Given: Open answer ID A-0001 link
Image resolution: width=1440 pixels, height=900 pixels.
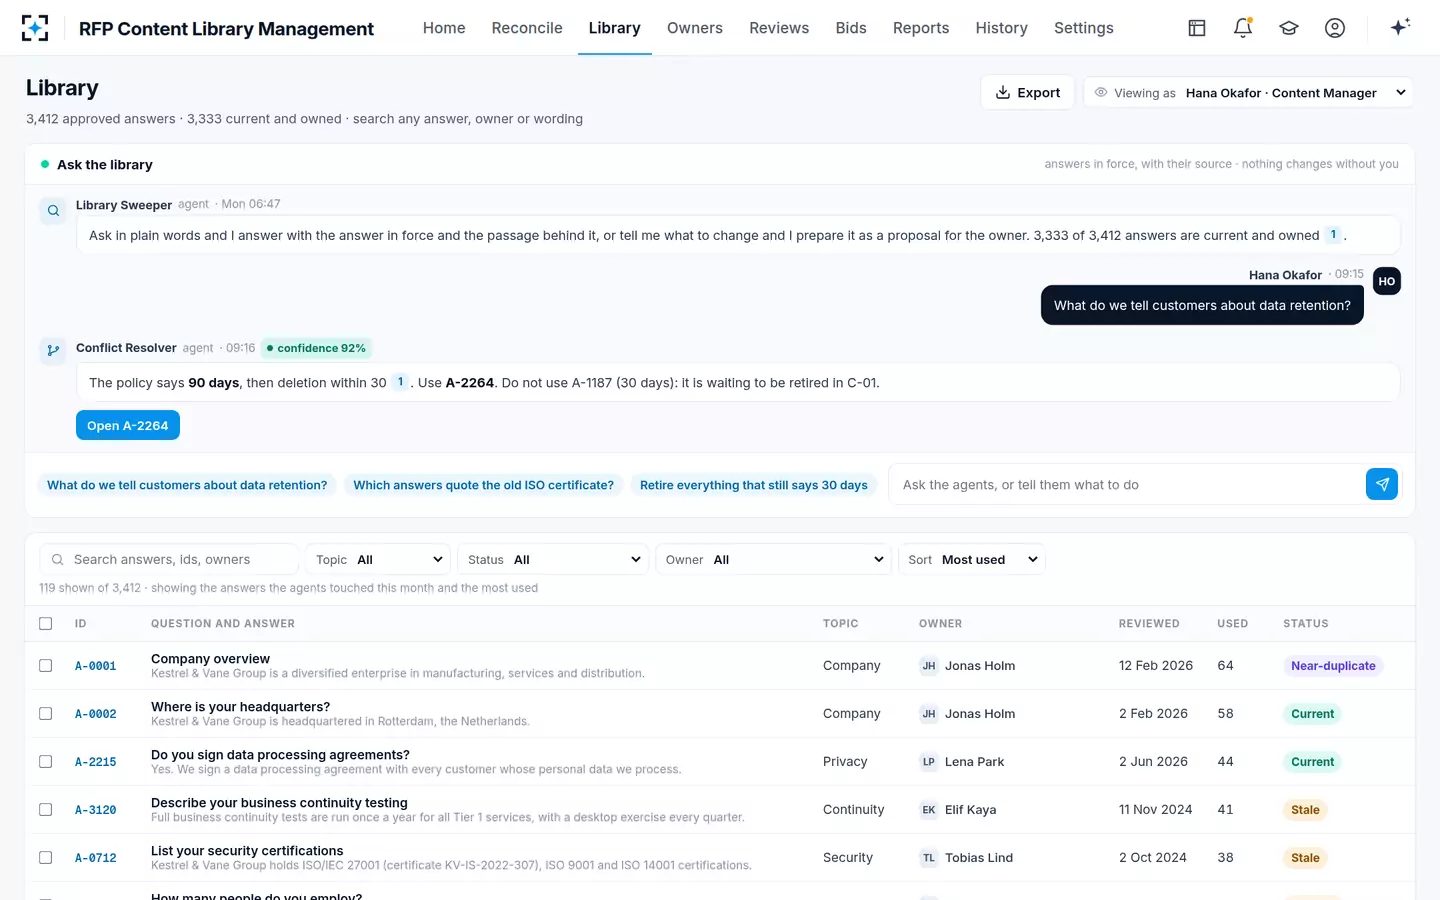Looking at the screenshot, I should click(x=96, y=666).
